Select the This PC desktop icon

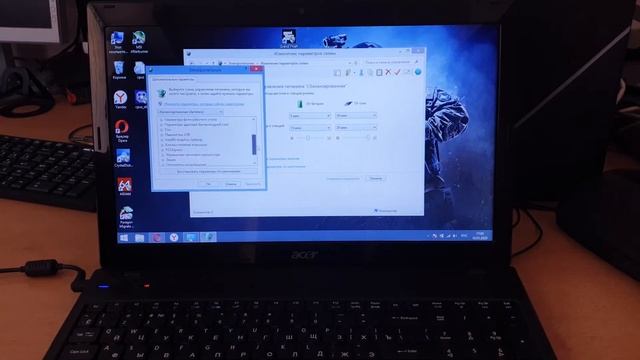(117, 42)
